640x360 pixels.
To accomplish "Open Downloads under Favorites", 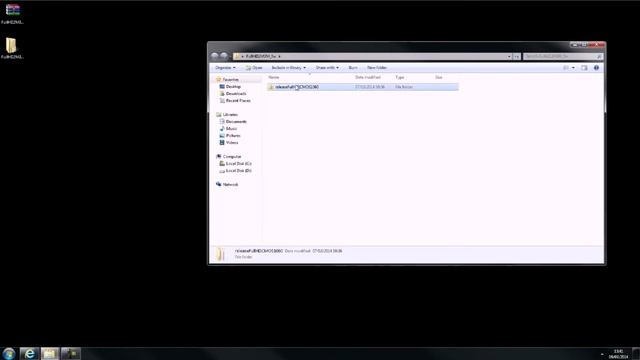I will 236,93.
